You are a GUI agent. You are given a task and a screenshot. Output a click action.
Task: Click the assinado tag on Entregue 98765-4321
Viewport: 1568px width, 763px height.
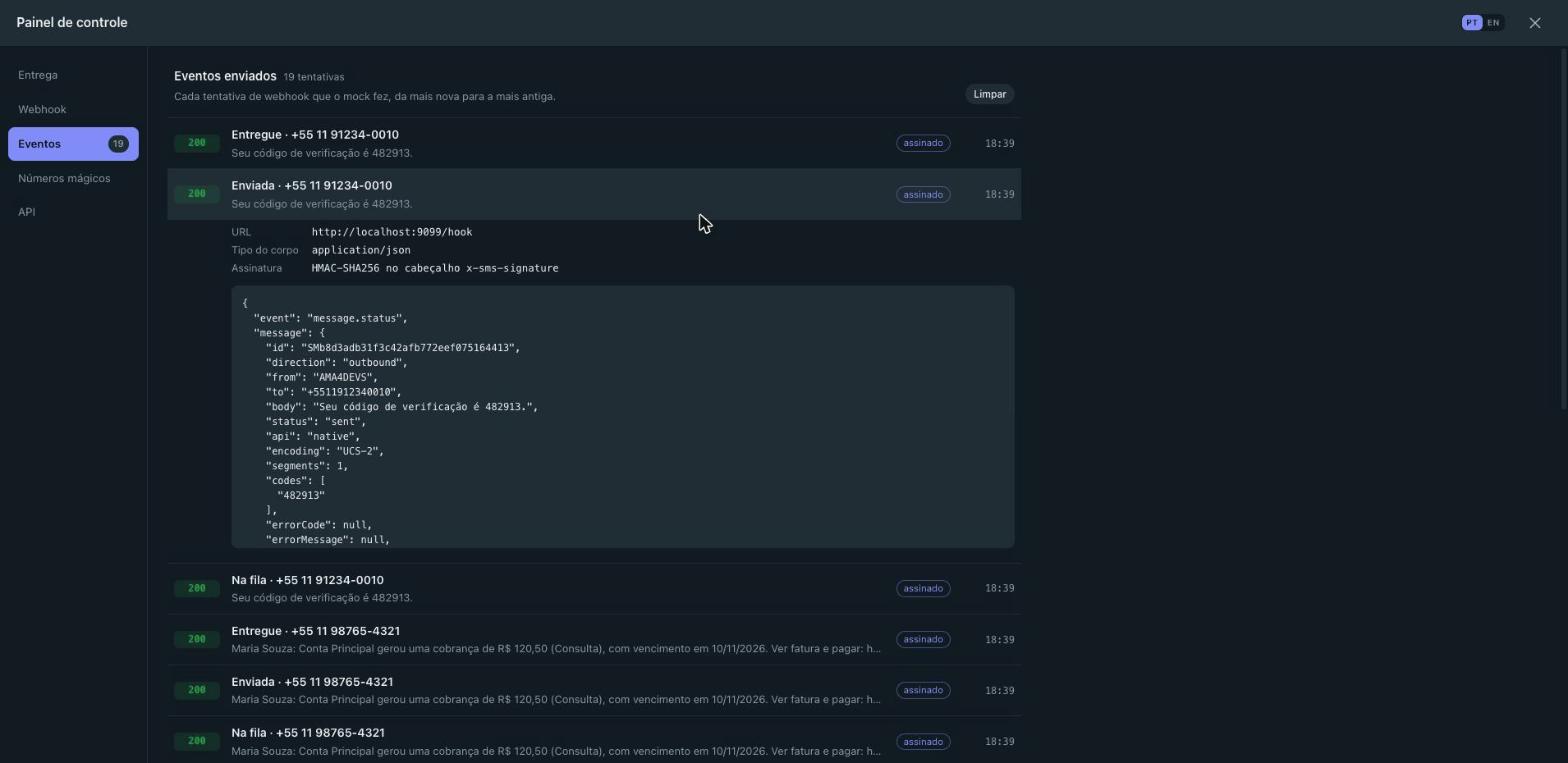pos(923,639)
